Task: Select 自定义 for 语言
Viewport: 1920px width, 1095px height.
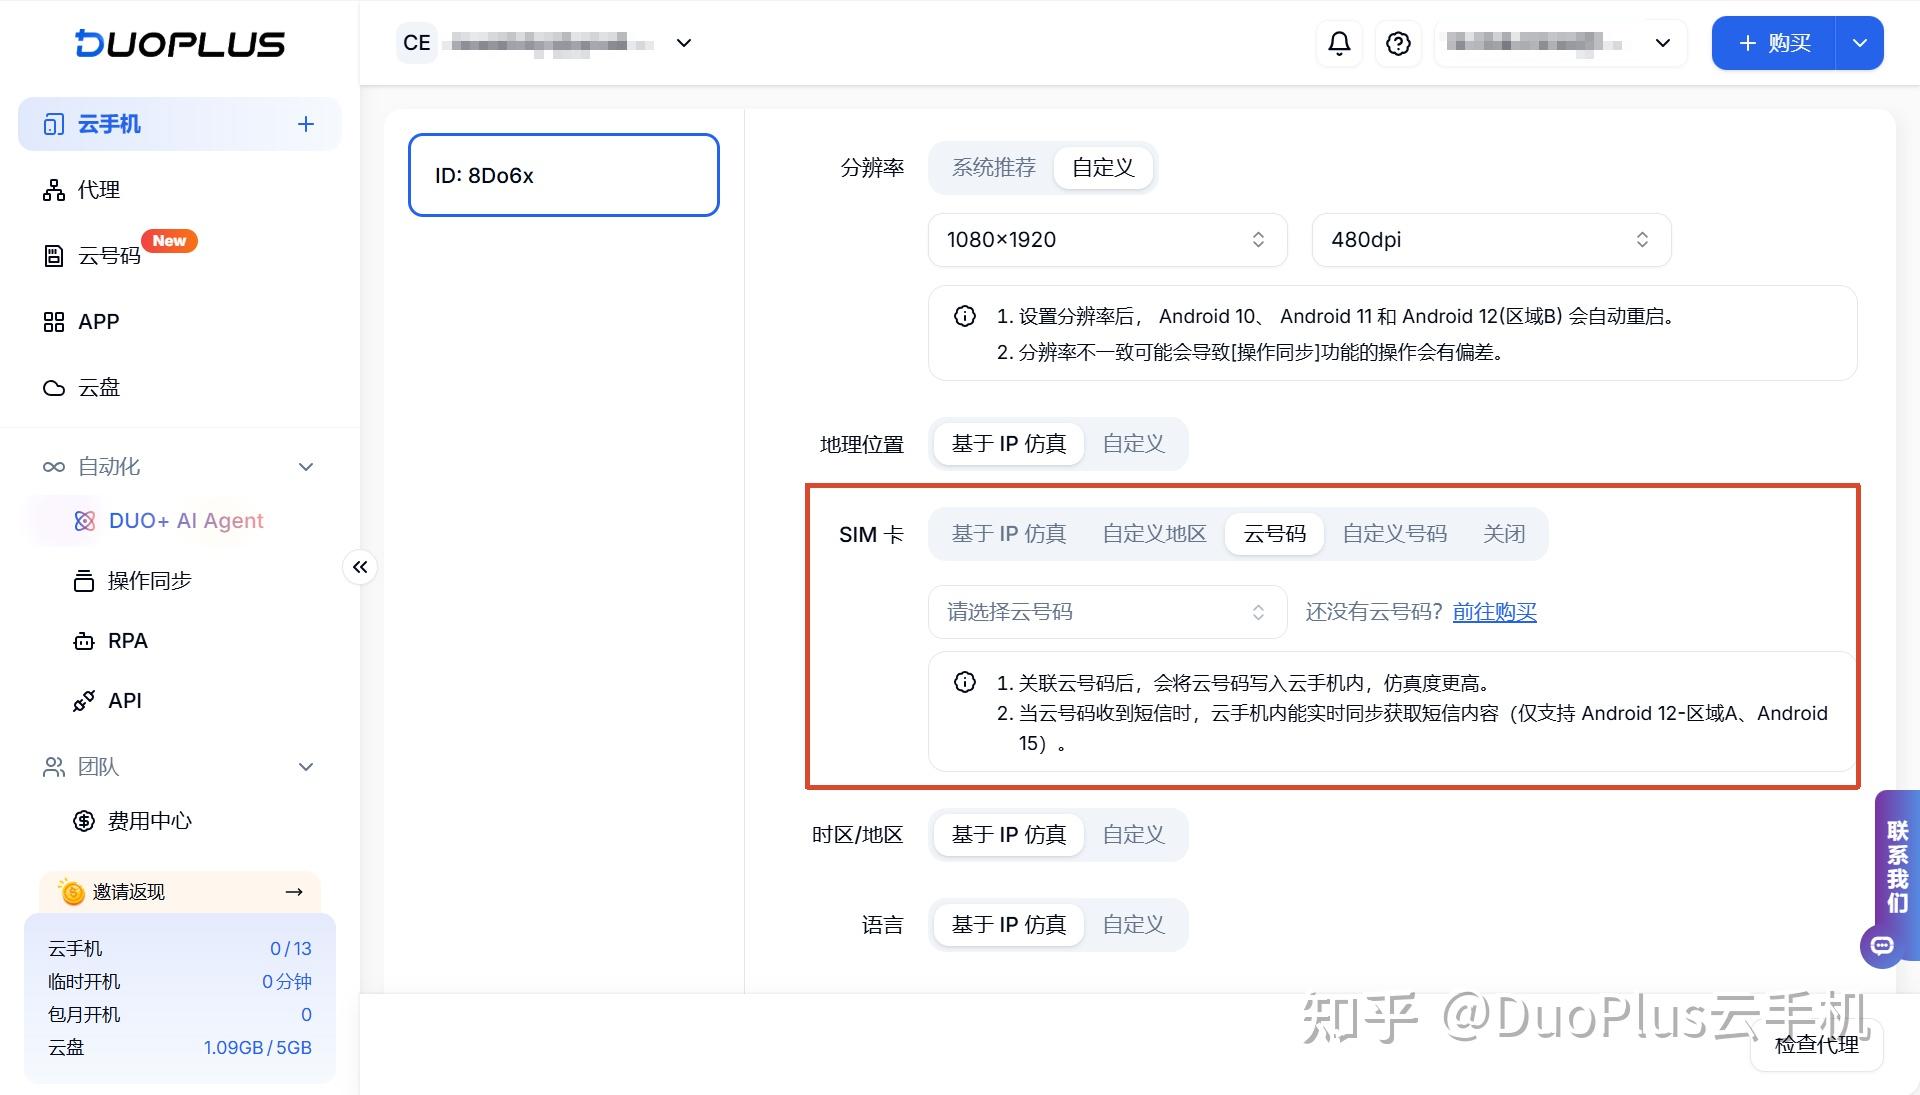Action: 1134,925
